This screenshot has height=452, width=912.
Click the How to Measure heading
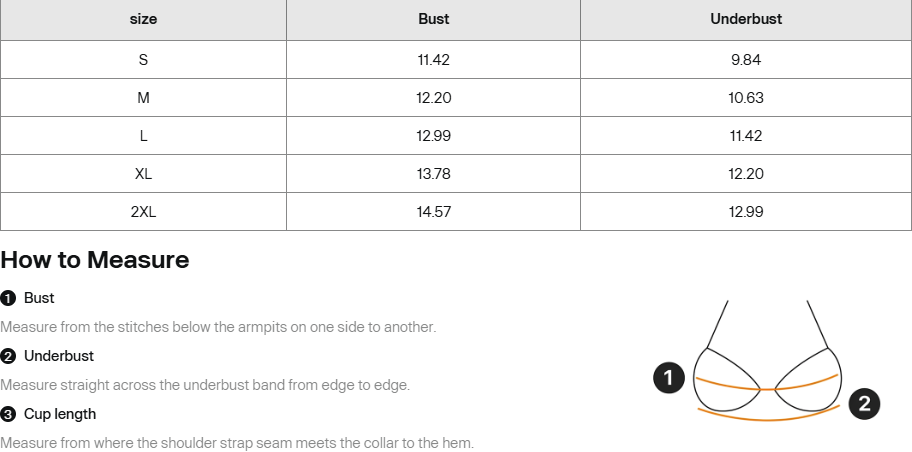(x=95, y=259)
